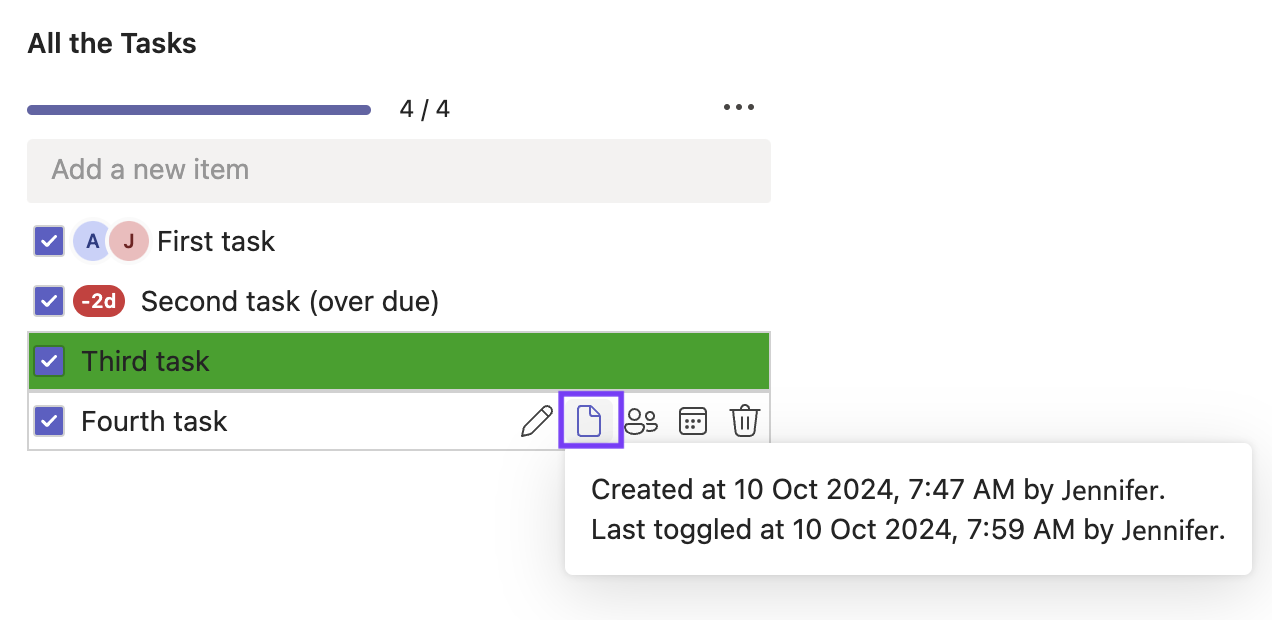Click the Add a new item field
Viewport: 1272px width, 620px height.
tap(399, 170)
